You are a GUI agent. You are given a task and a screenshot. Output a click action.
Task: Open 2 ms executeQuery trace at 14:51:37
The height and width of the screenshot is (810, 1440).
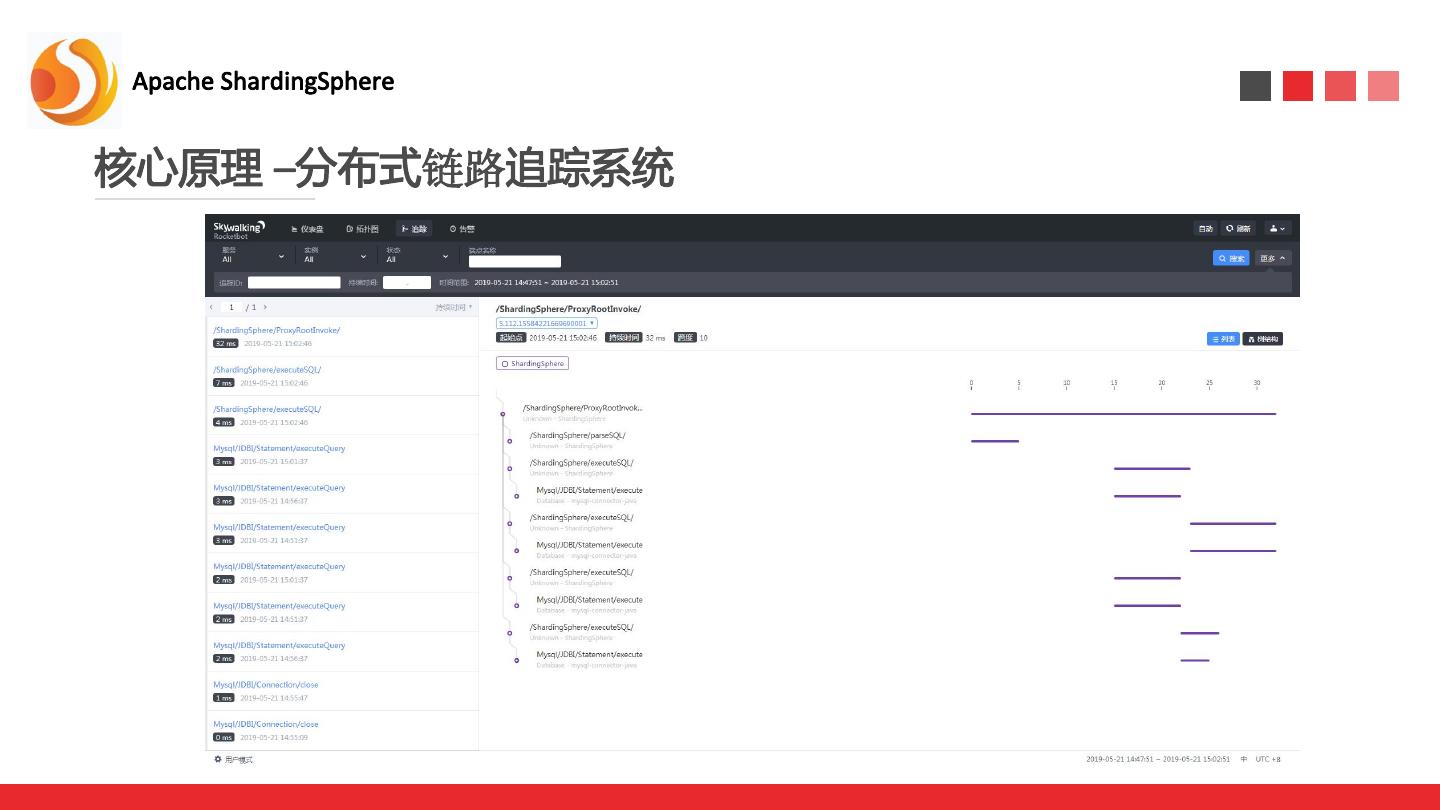[x=342, y=612]
